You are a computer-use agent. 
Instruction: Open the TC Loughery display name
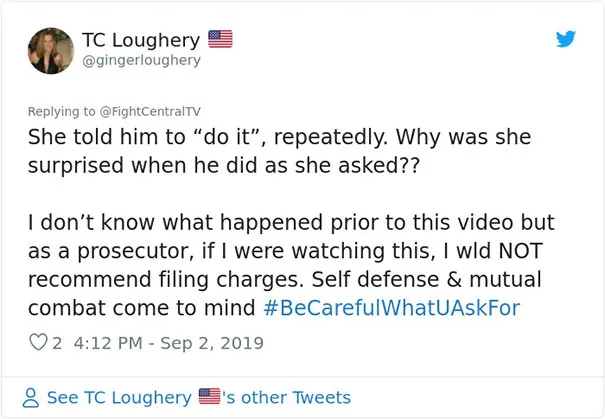click(x=141, y=40)
